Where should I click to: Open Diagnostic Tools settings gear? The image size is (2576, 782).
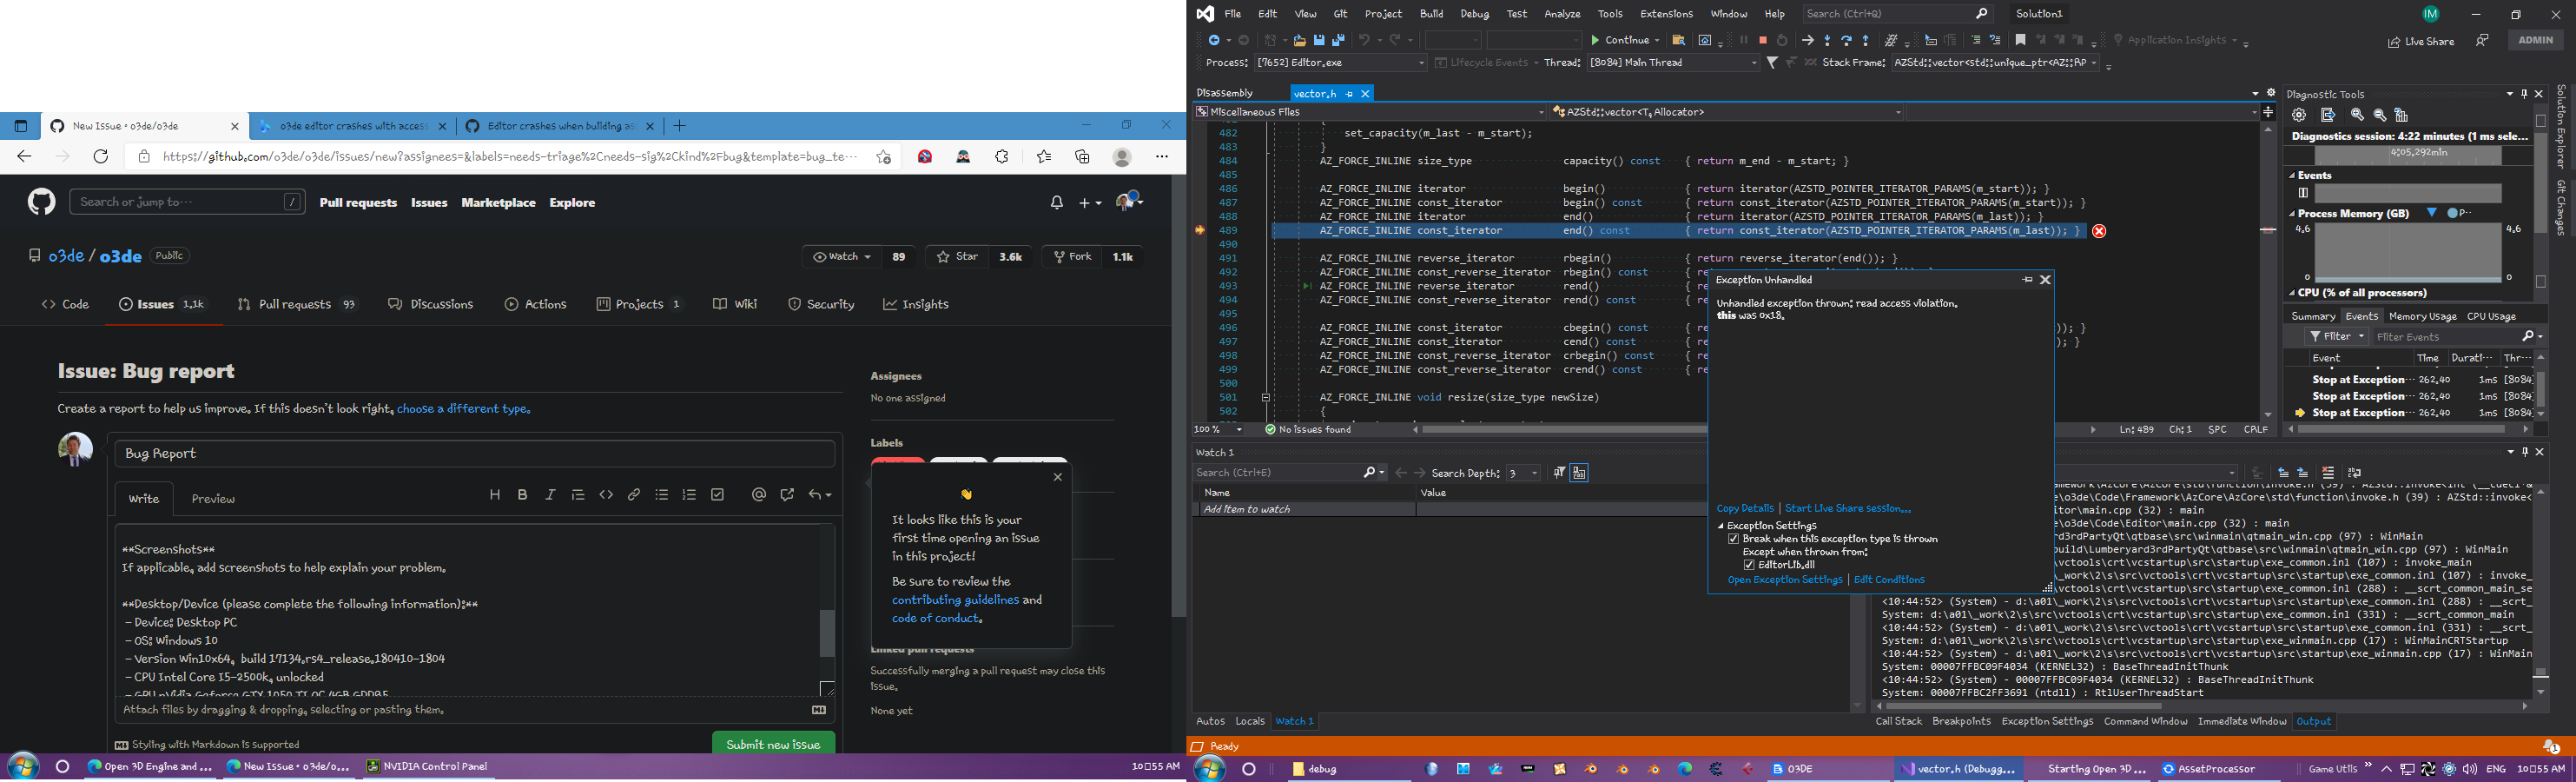(2299, 115)
